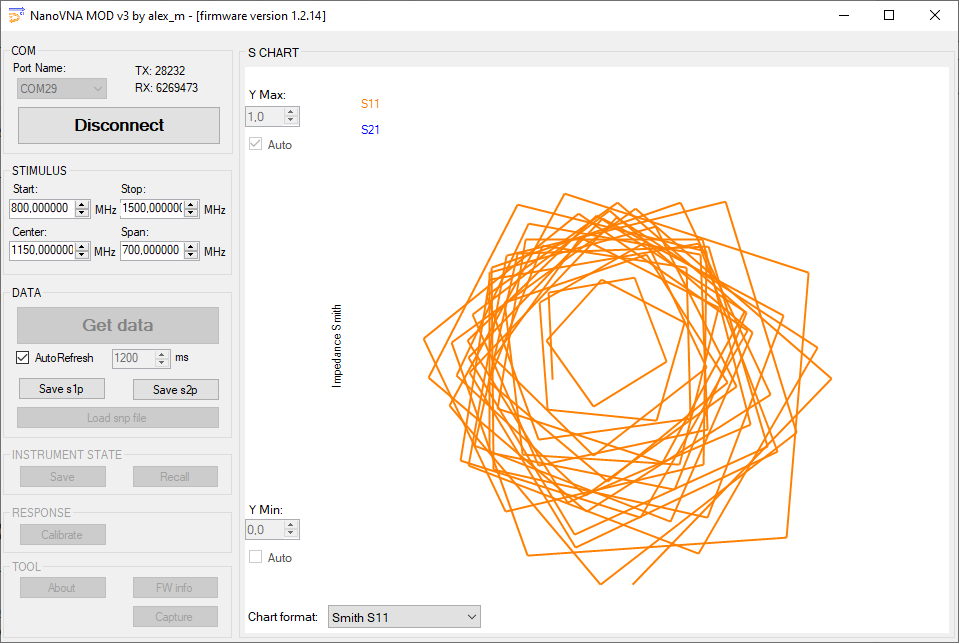Screen dimensions: 959x643
Task: Click the Start frequency input field
Action: tap(44, 209)
